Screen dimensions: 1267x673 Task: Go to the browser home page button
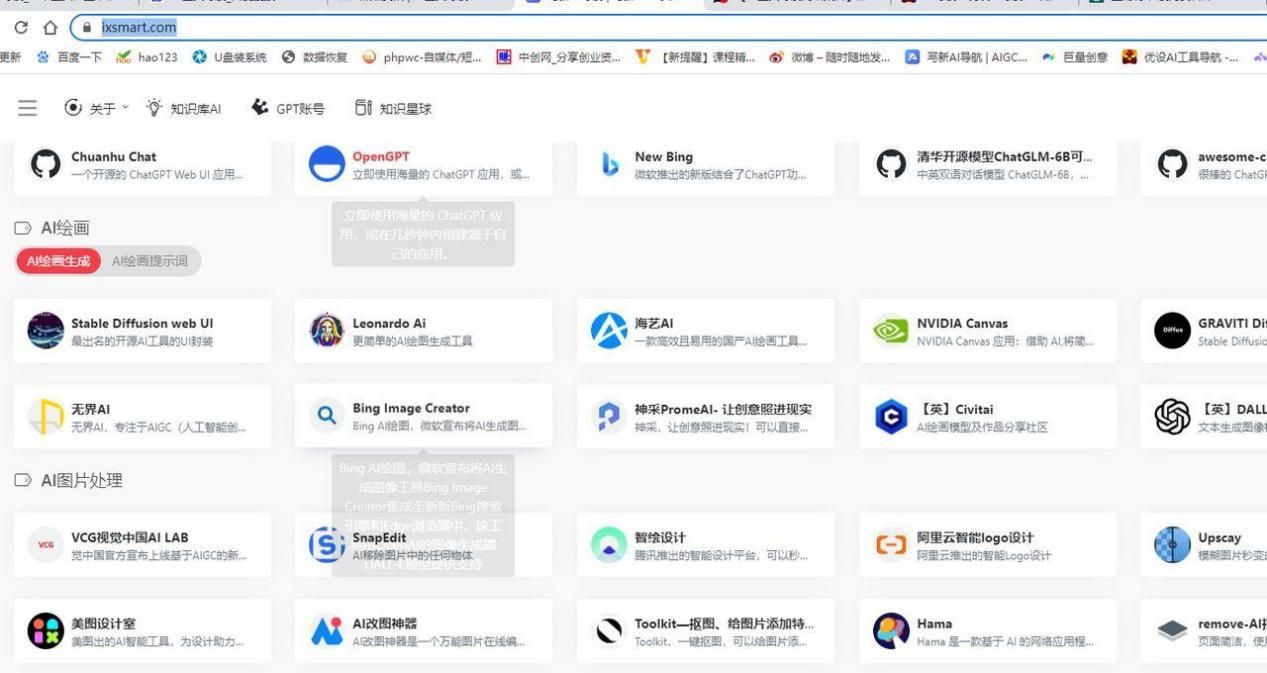coord(51,28)
